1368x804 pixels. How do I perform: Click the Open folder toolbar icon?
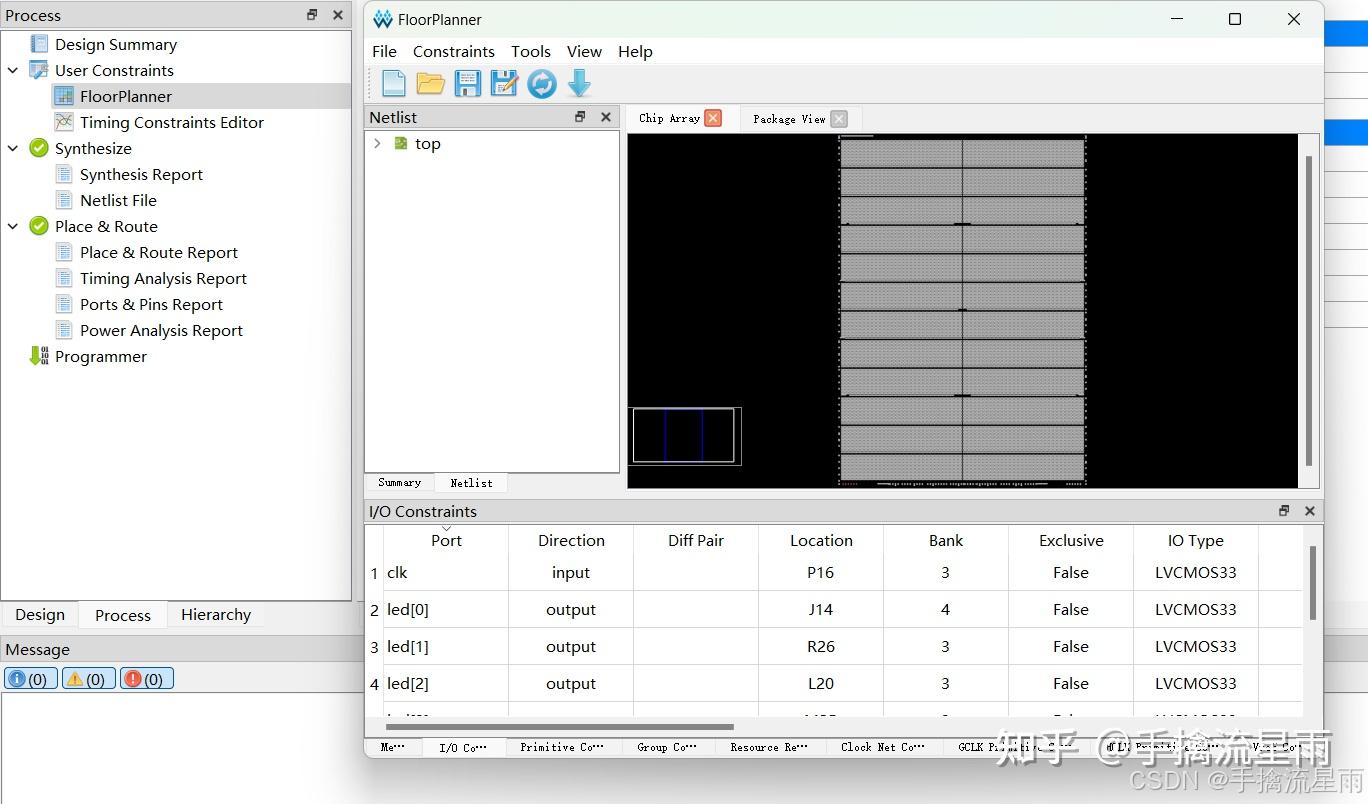pyautogui.click(x=431, y=84)
